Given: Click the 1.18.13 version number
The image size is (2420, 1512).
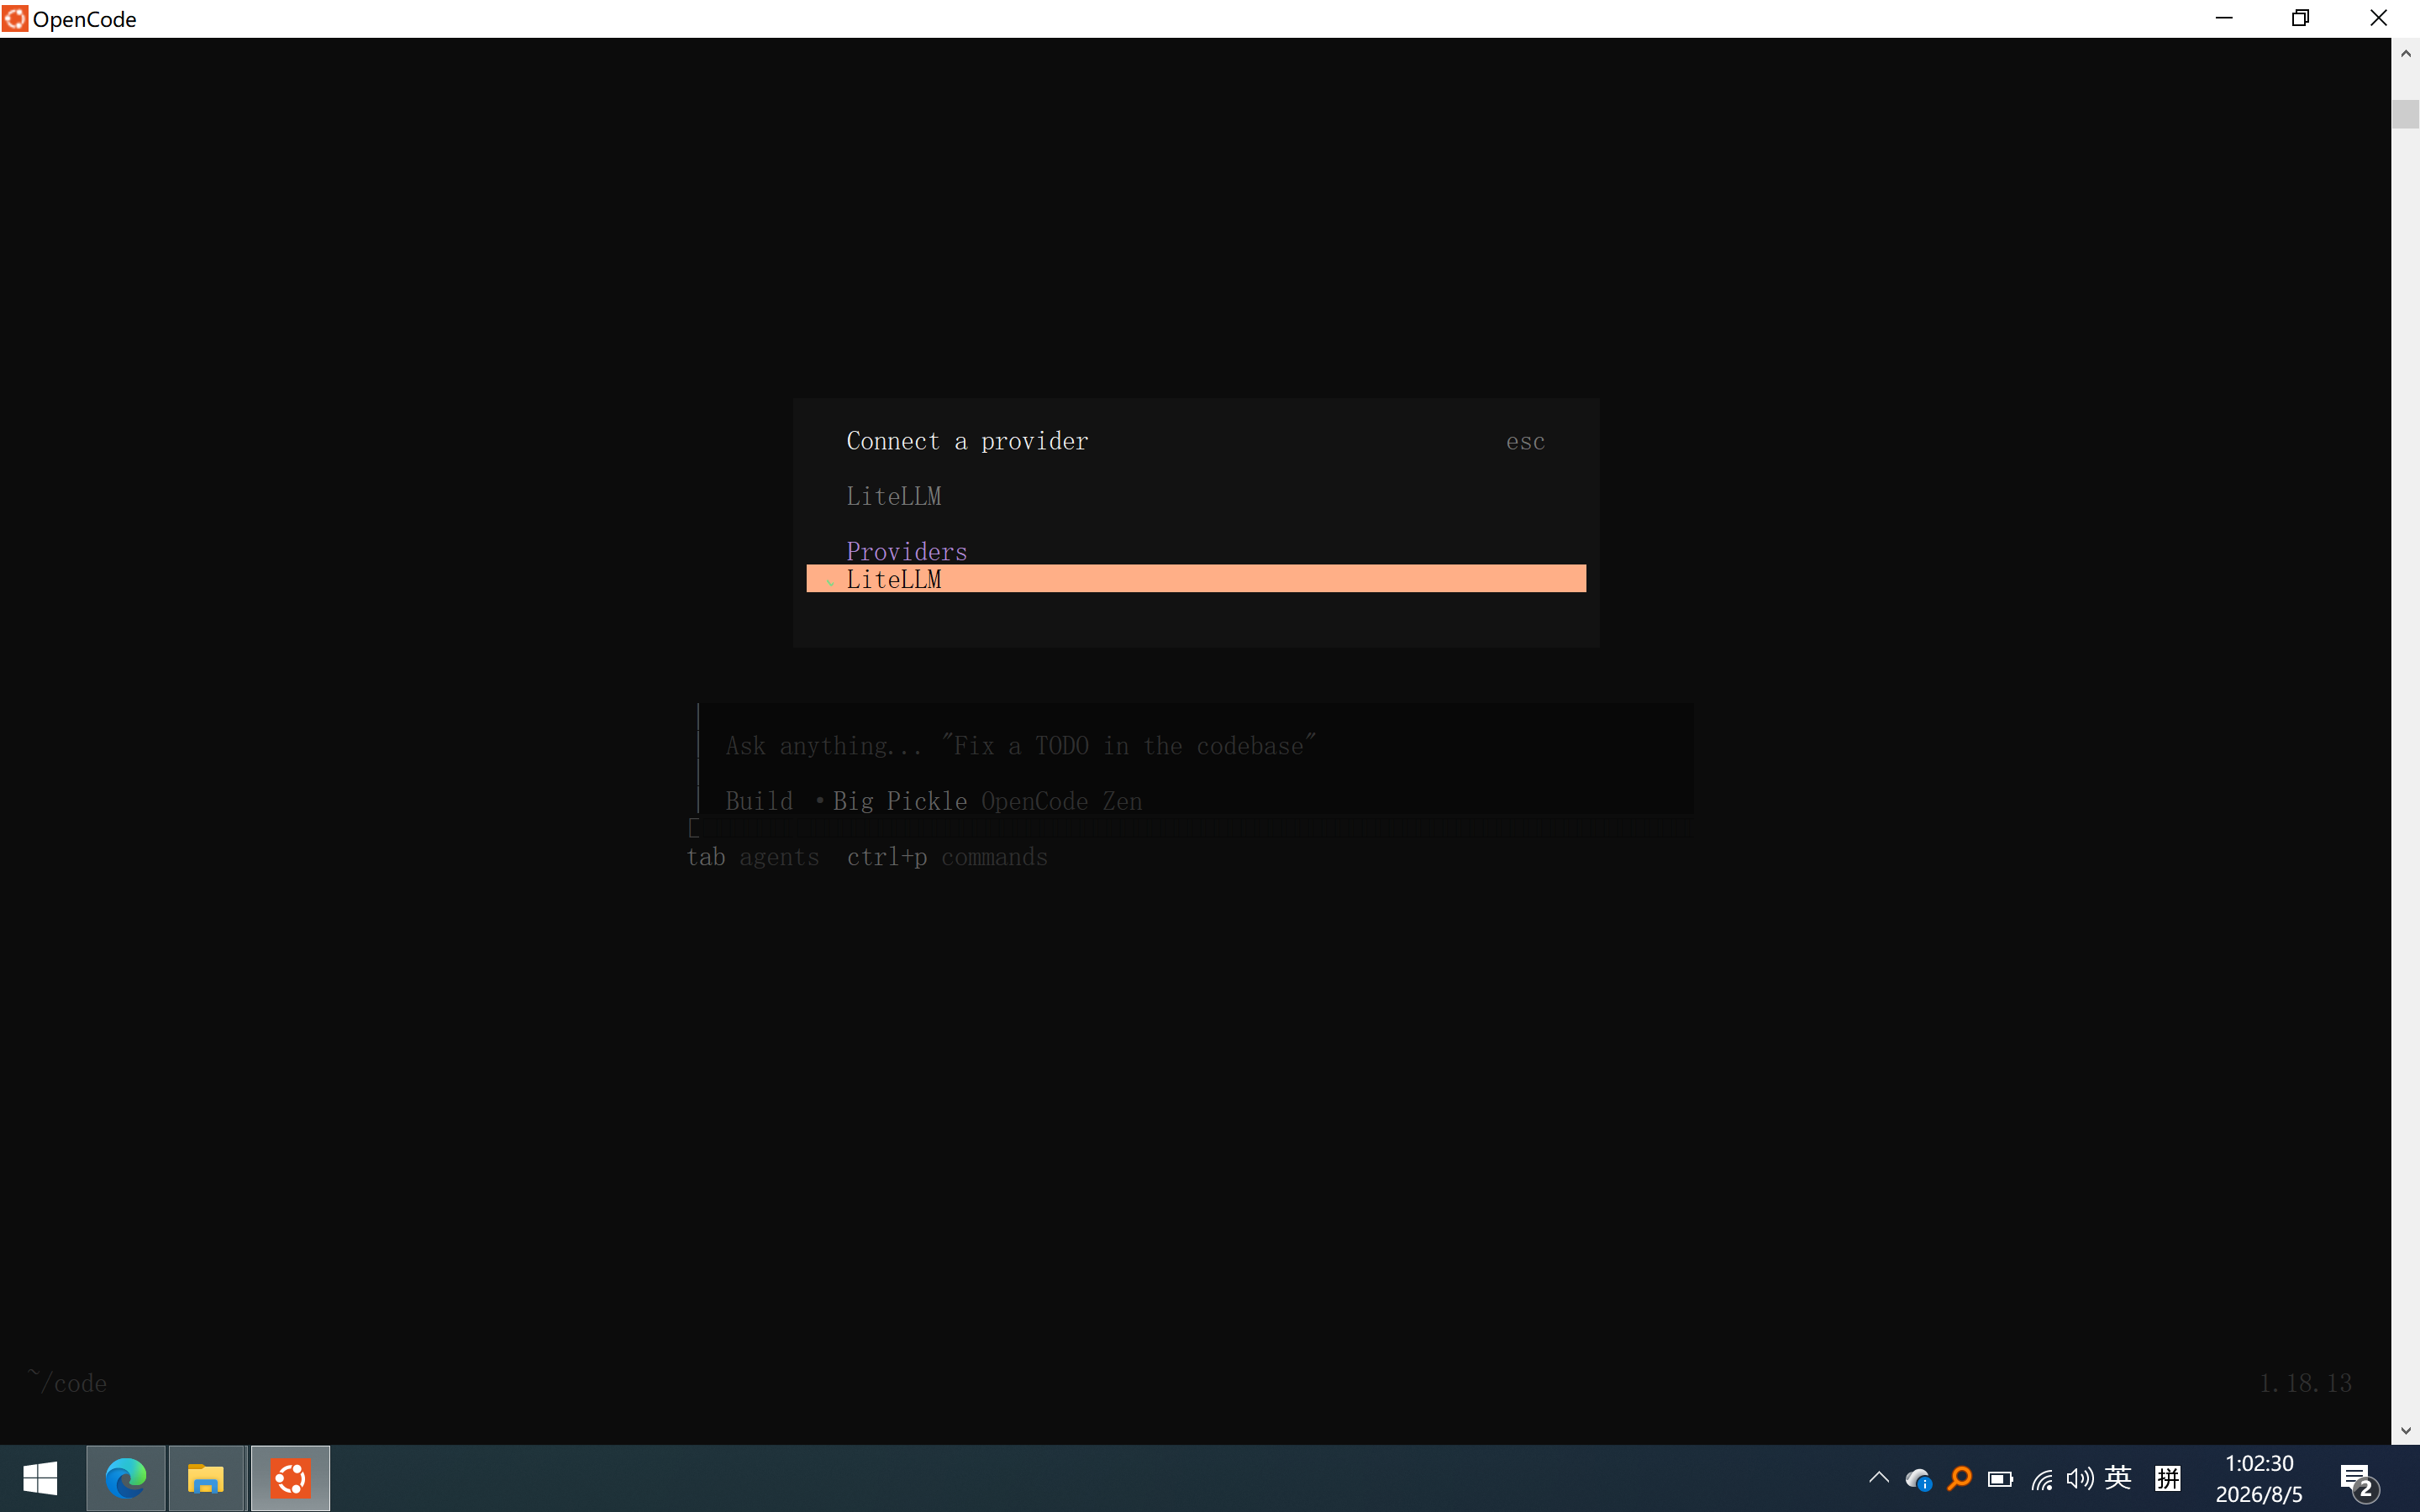Looking at the screenshot, I should tap(2305, 1382).
